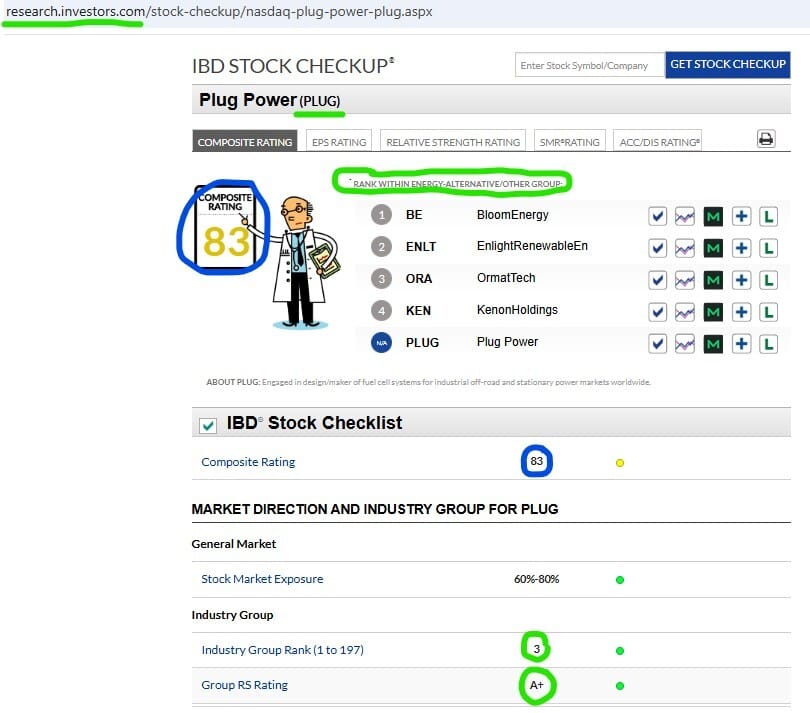810x713 pixels.
Task: Add ORA using the plus icon
Action: point(741,281)
